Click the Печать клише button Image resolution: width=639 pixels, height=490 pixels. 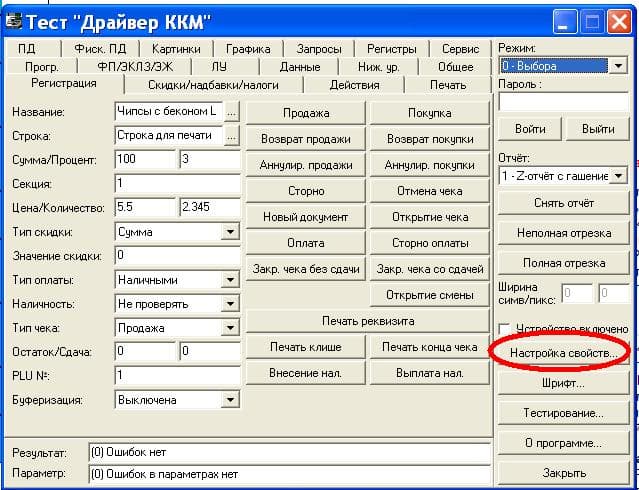pos(306,347)
